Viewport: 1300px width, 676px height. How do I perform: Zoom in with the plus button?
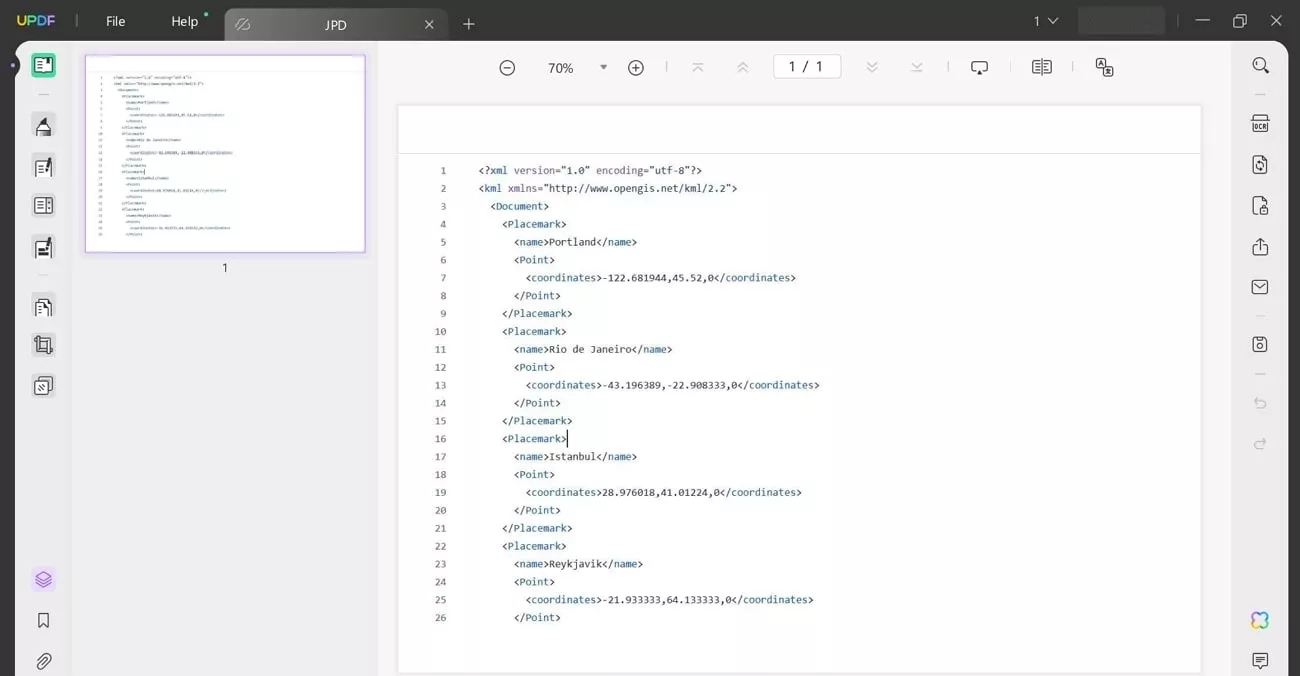click(636, 68)
